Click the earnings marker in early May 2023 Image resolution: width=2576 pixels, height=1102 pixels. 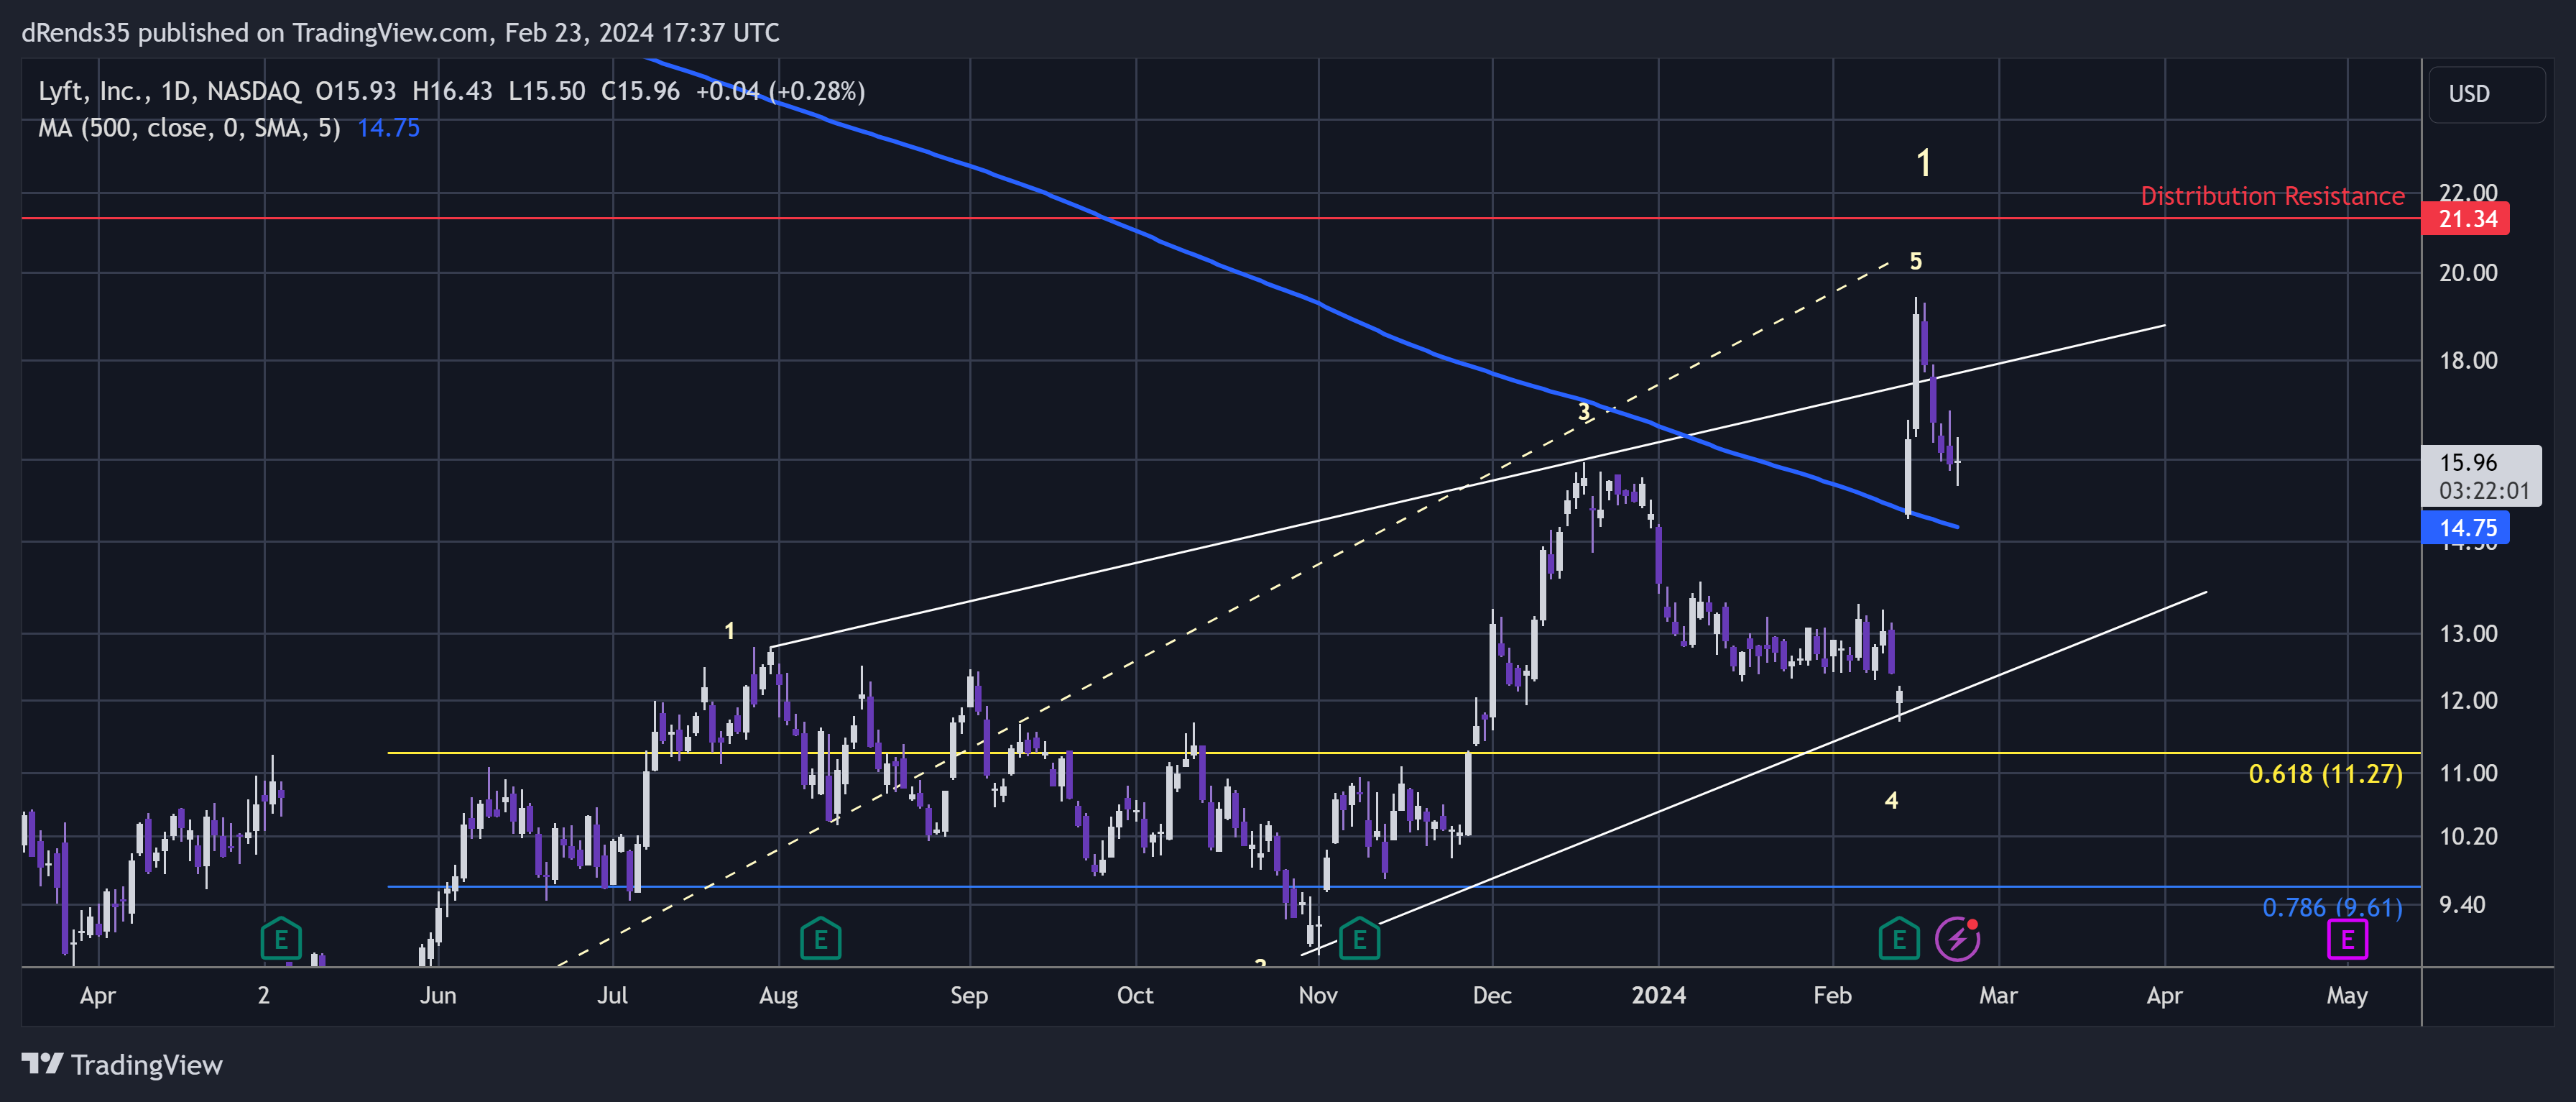pos(281,939)
